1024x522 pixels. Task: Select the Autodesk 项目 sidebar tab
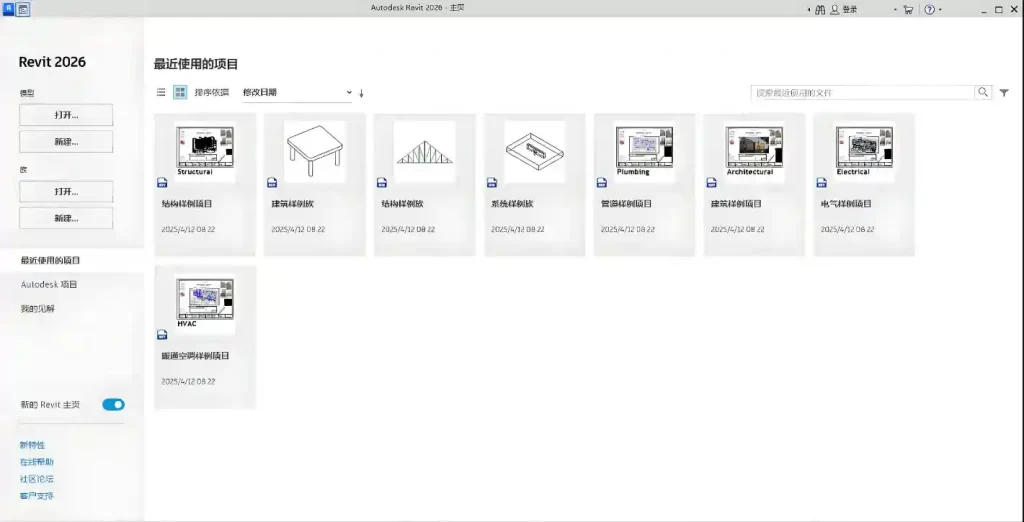point(49,284)
